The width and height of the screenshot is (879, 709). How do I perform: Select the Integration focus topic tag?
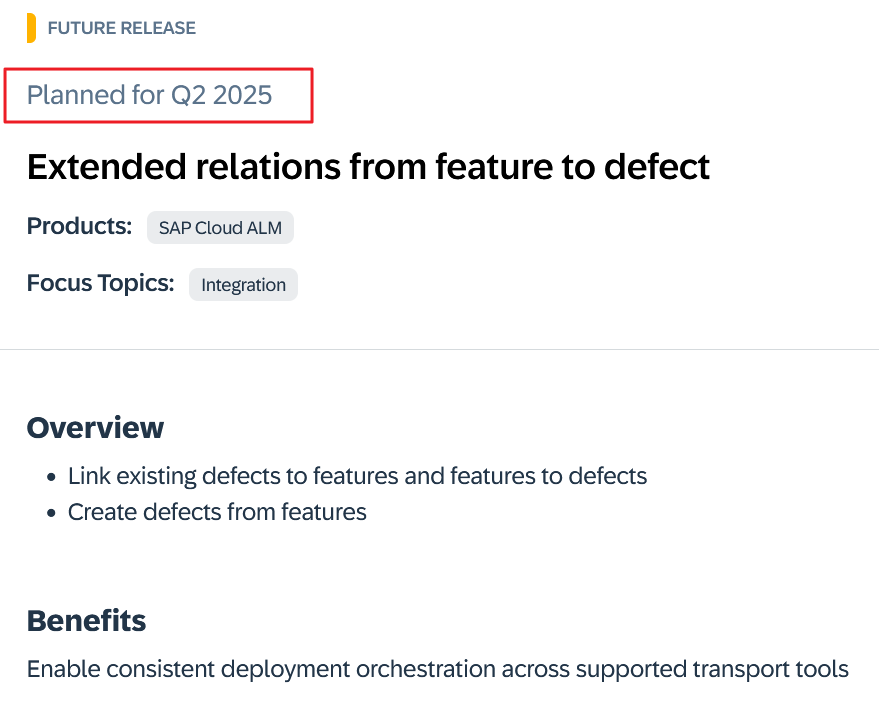click(243, 284)
